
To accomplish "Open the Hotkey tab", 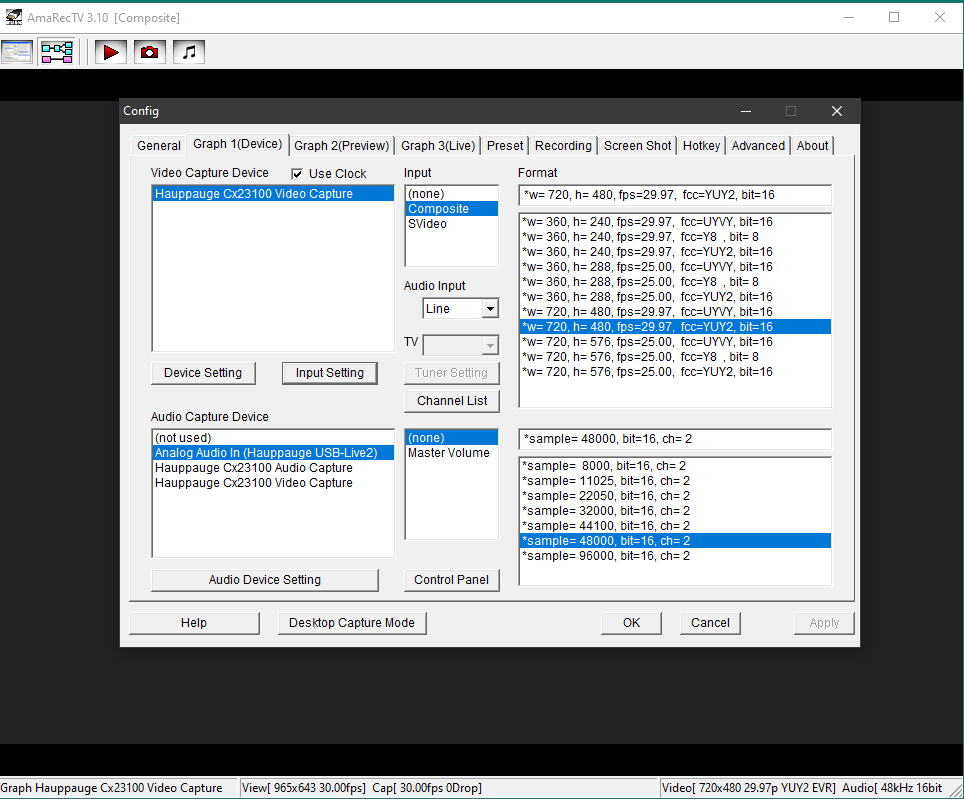I will pyautogui.click(x=701, y=146).
